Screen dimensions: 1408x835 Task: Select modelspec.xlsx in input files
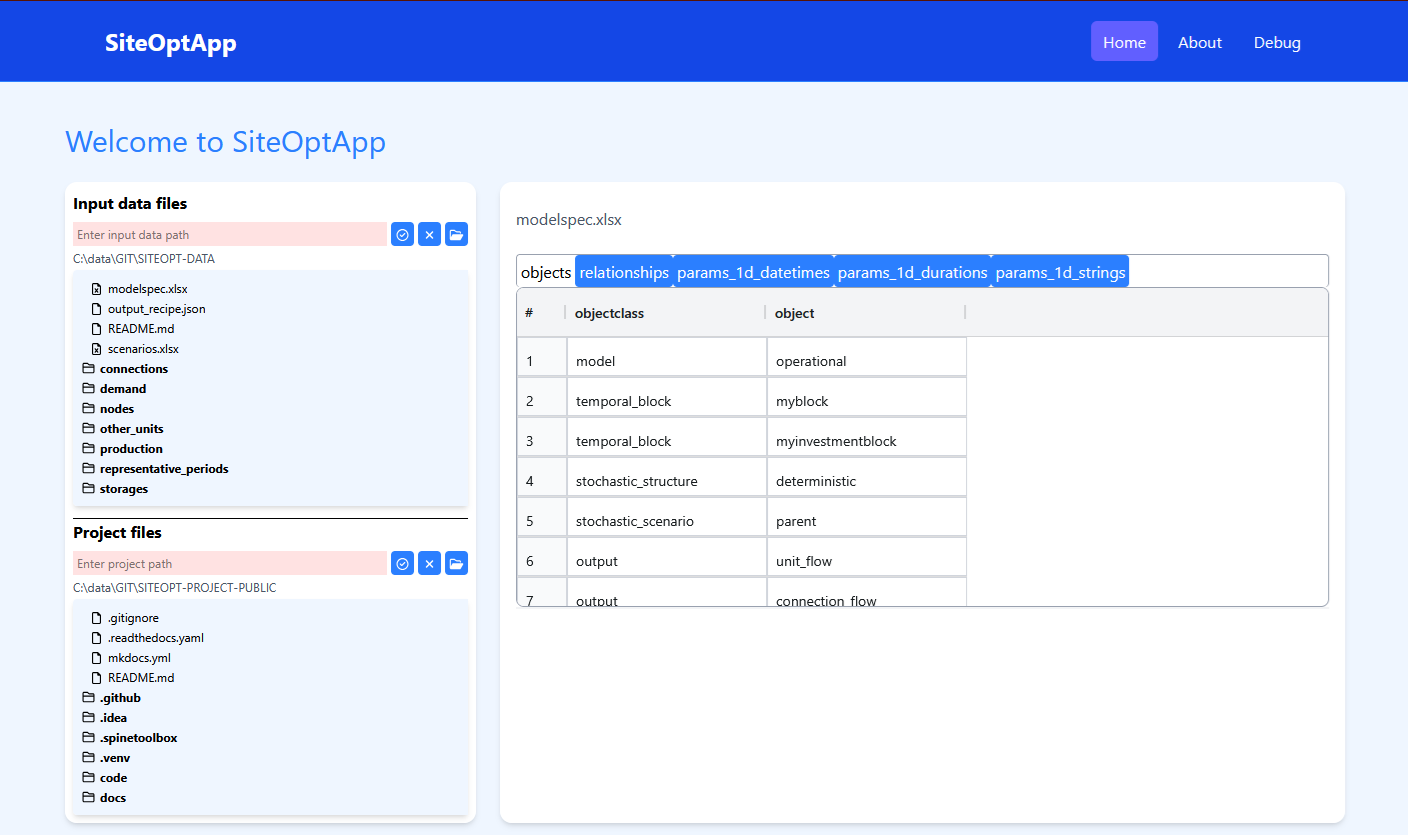click(147, 289)
